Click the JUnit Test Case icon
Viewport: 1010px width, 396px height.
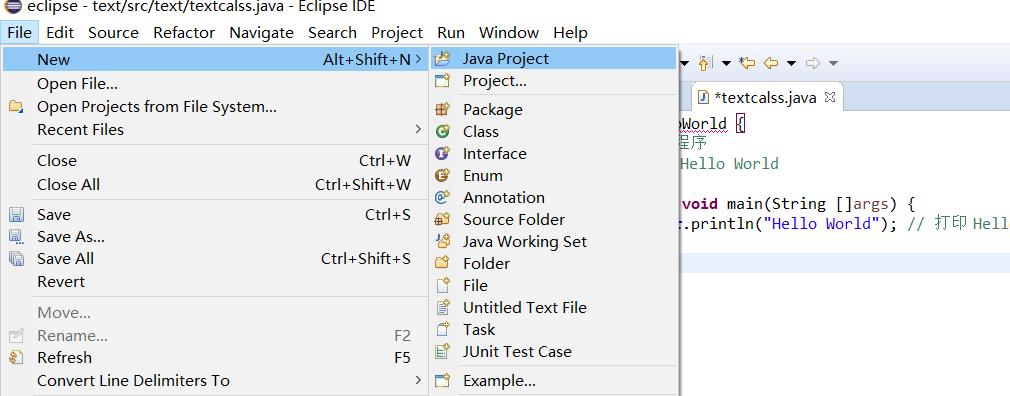click(x=442, y=352)
